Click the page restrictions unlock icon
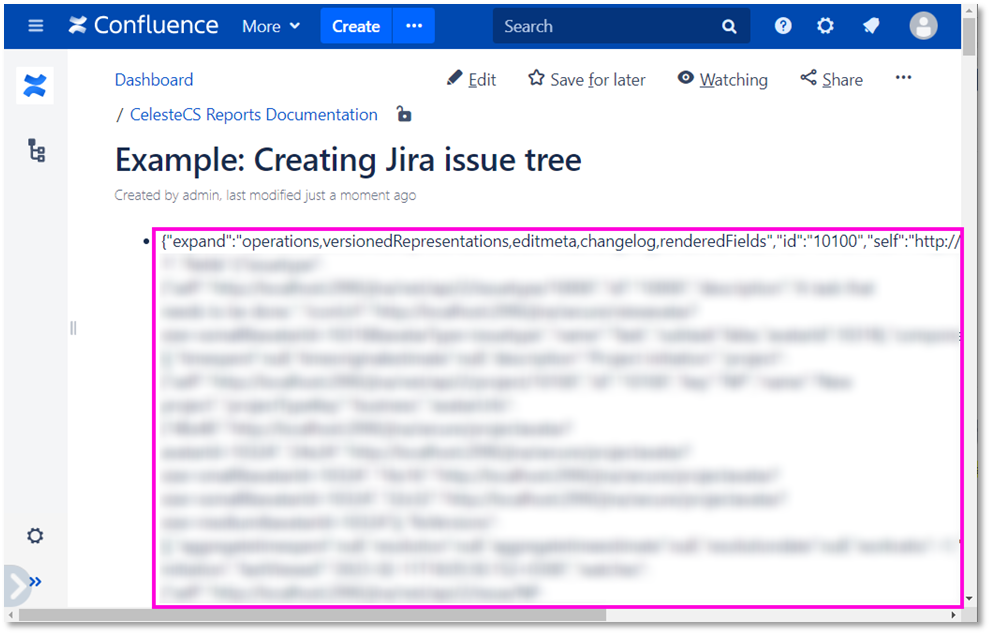 pyautogui.click(x=404, y=114)
